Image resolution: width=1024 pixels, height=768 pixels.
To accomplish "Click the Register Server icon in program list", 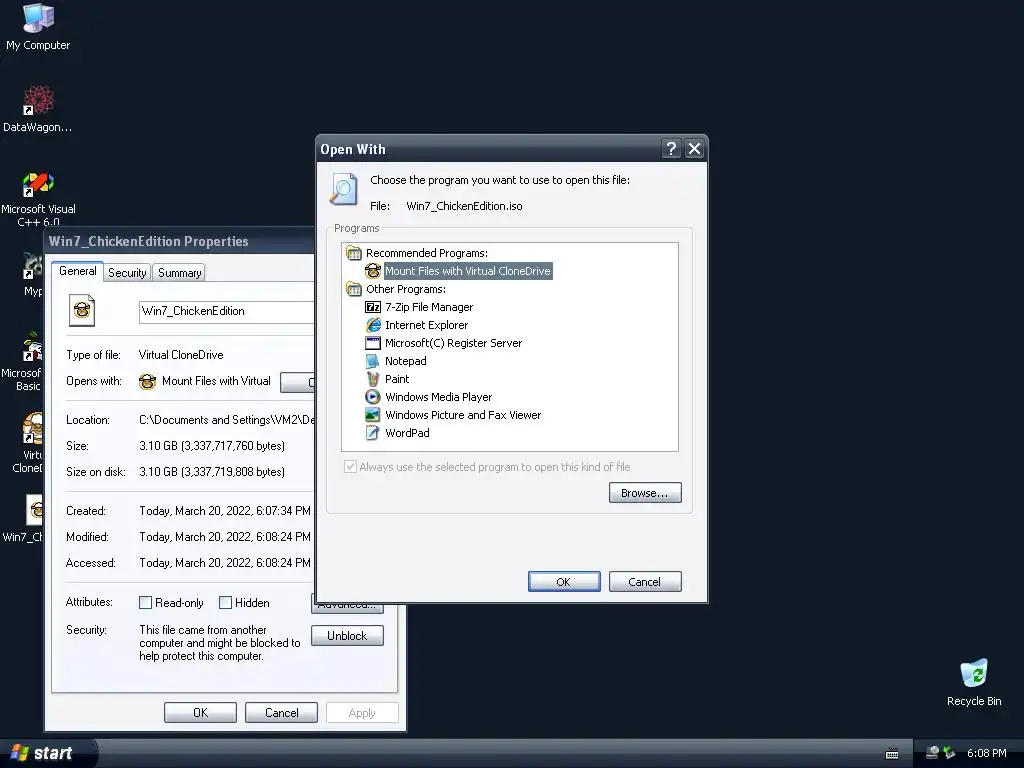I will 373,343.
